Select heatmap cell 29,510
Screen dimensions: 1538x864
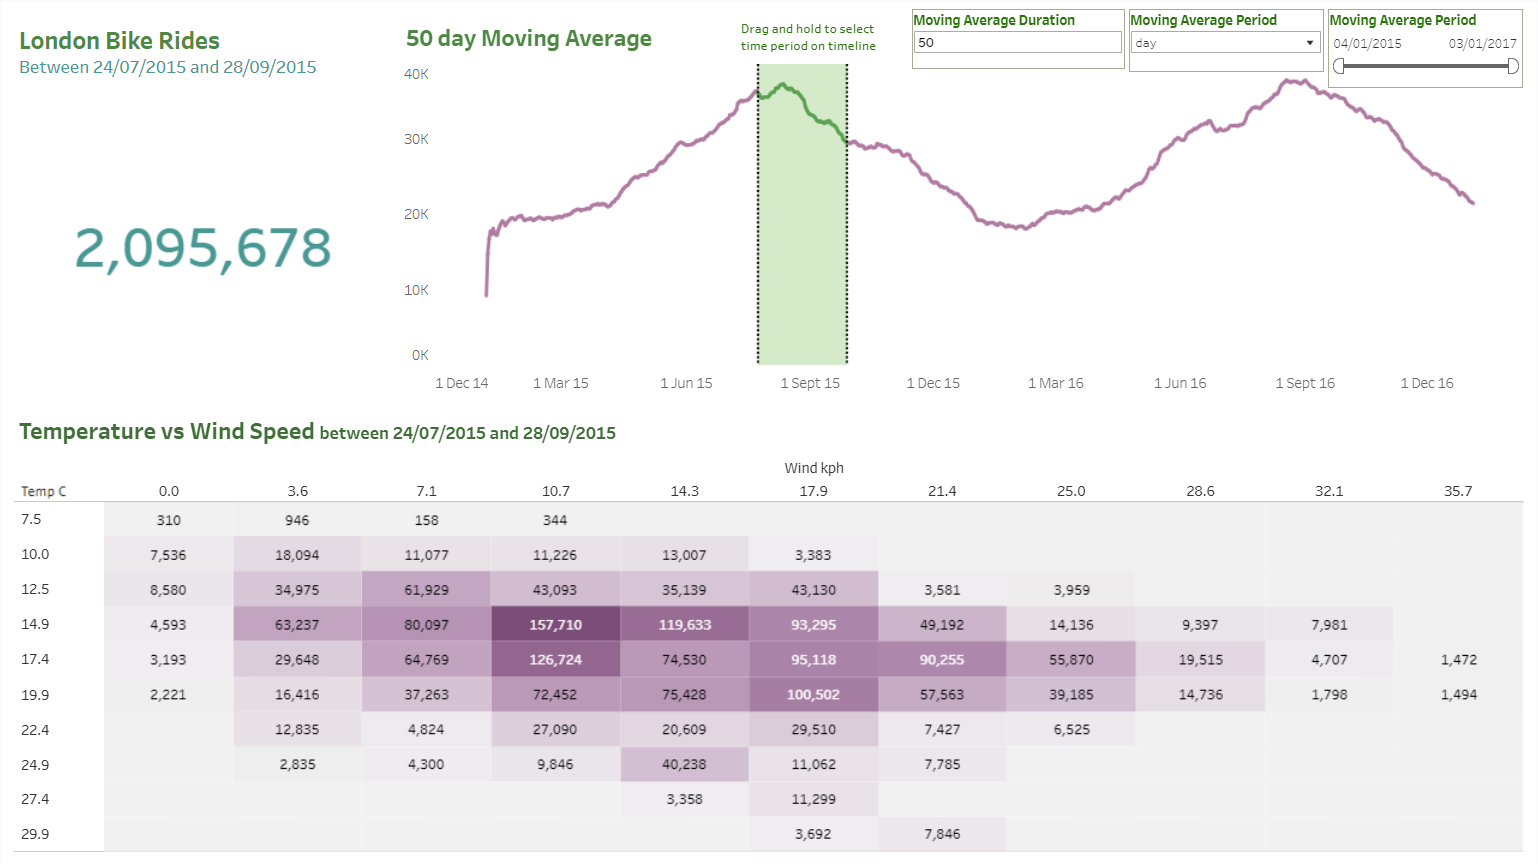[x=813, y=729]
